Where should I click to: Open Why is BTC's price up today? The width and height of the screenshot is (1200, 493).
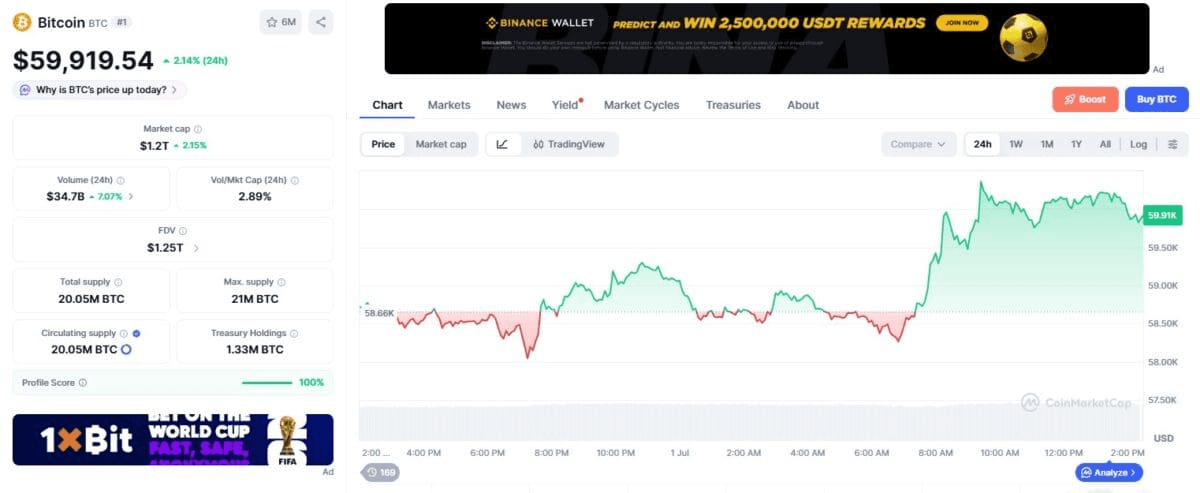[x=99, y=90]
